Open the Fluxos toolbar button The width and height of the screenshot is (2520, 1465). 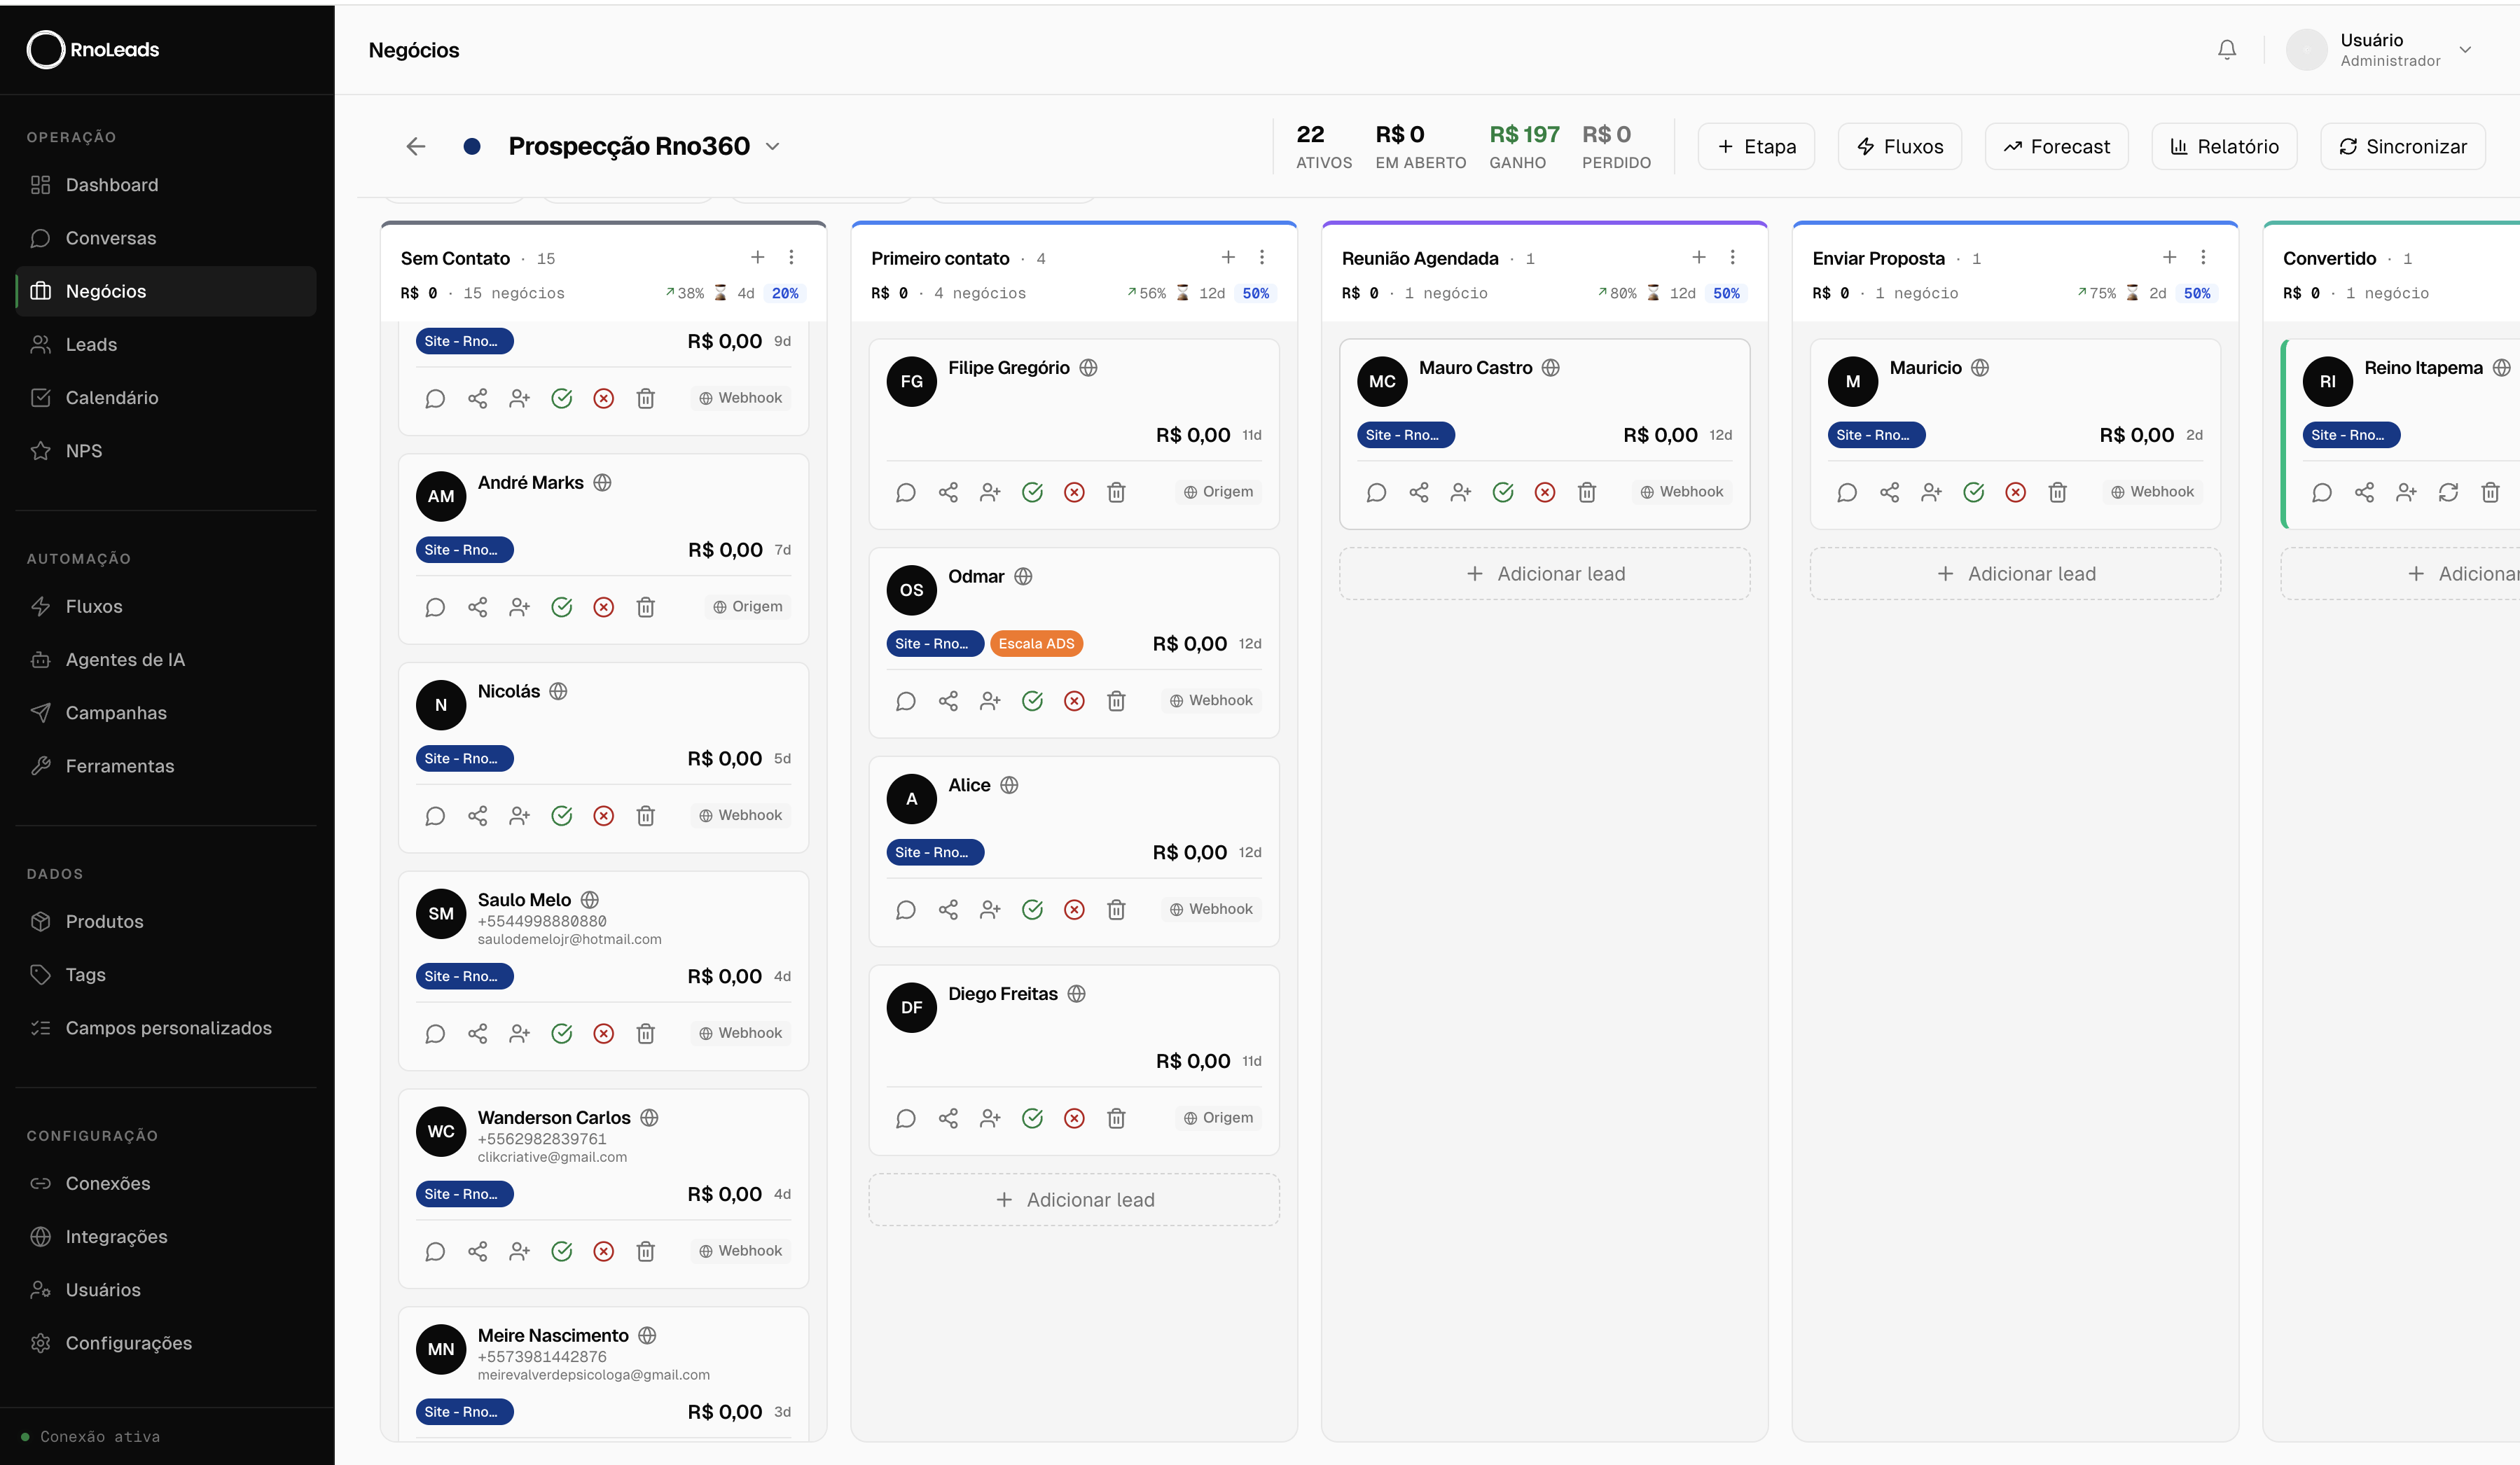click(x=1900, y=146)
